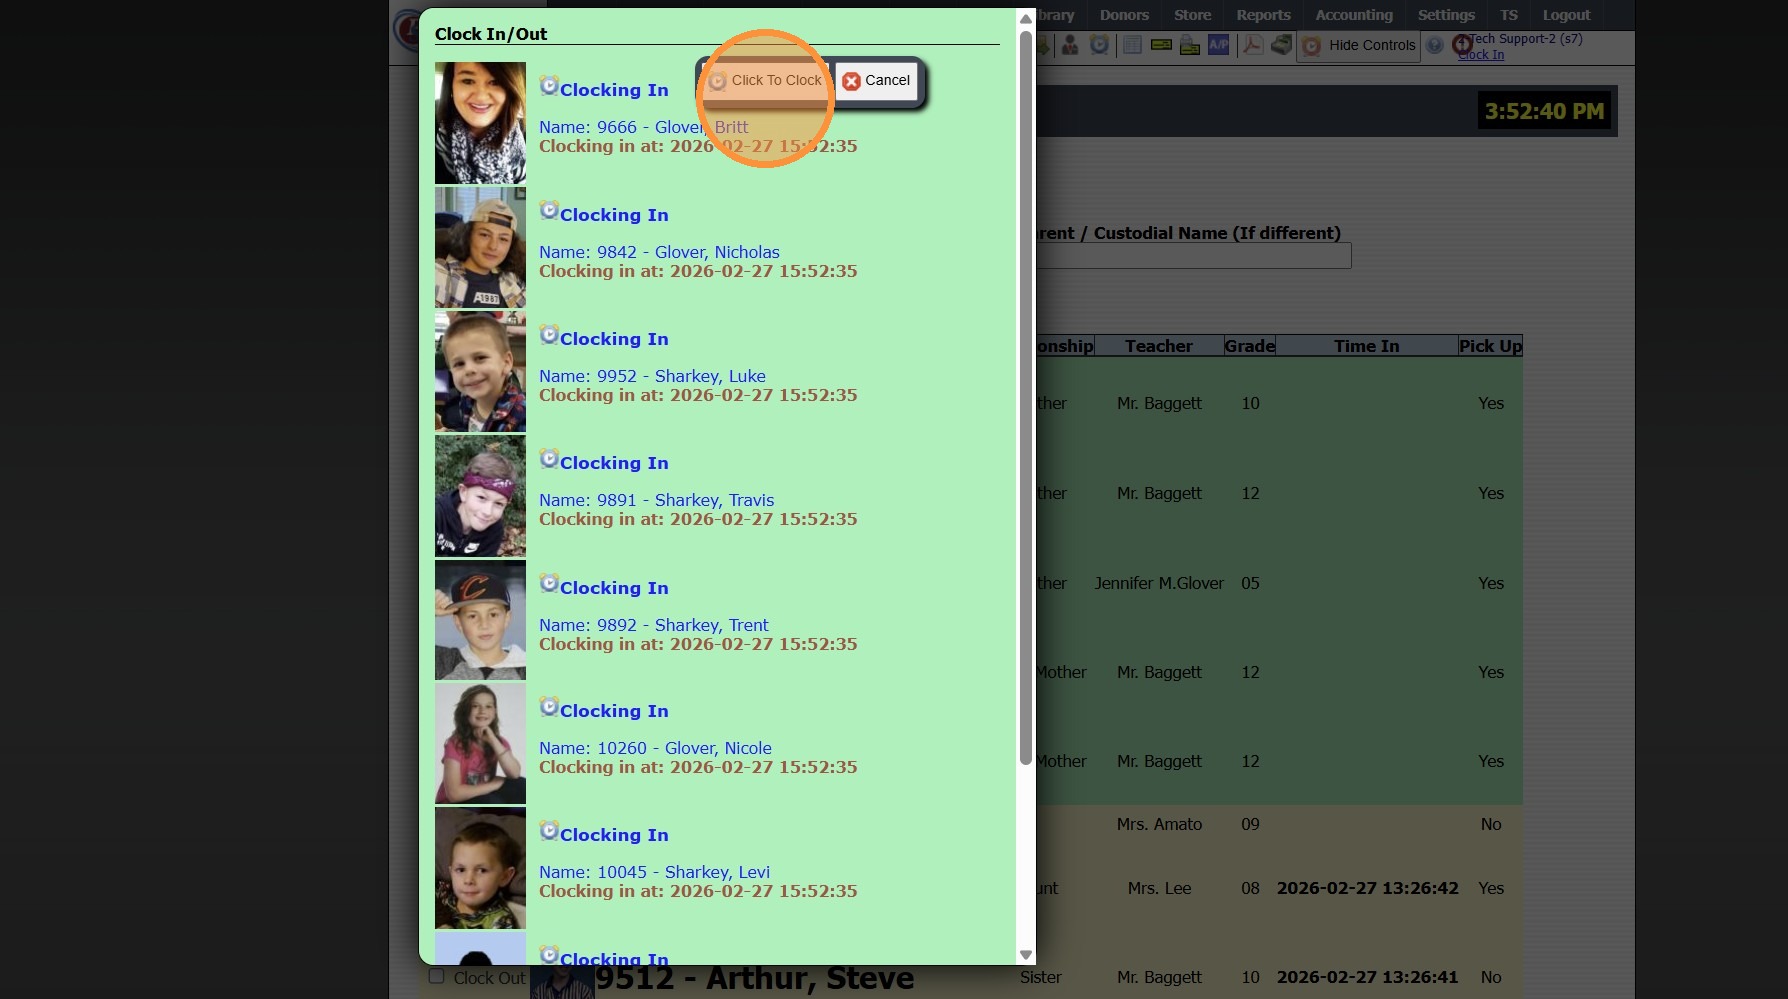The width and height of the screenshot is (1788, 999).
Task: Open the TS menu
Action: [x=1509, y=15]
